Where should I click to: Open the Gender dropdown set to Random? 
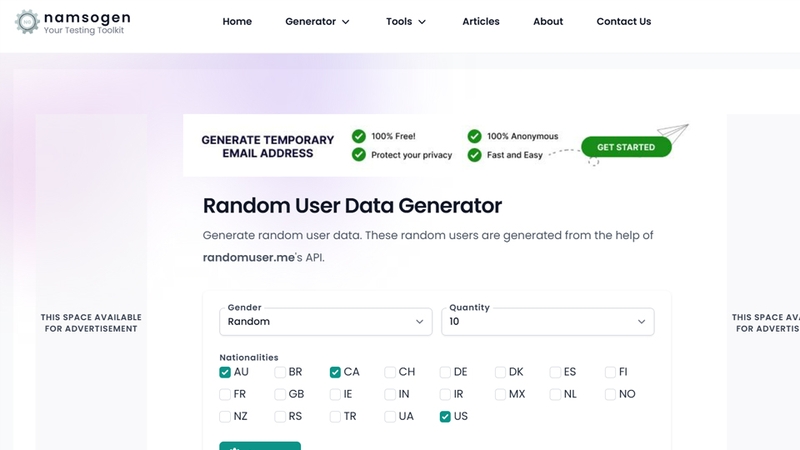326,321
